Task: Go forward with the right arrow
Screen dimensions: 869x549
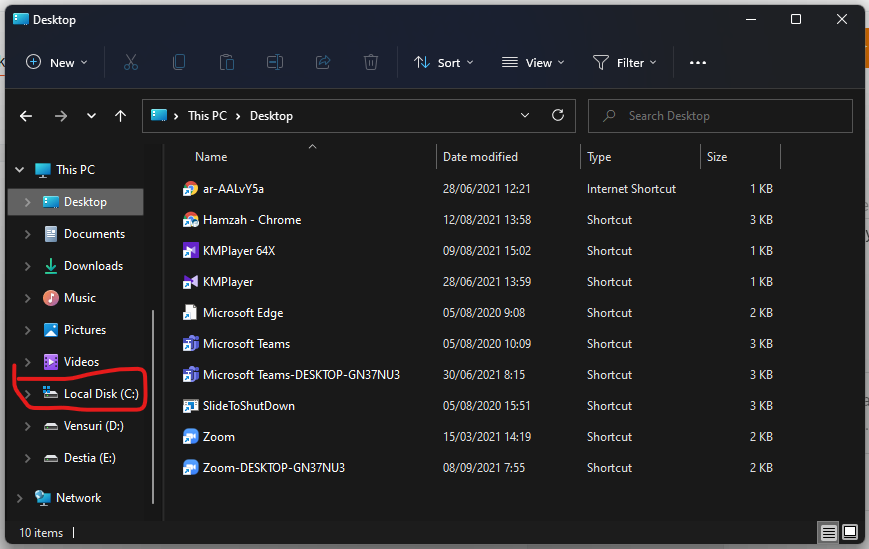Action: 61,116
